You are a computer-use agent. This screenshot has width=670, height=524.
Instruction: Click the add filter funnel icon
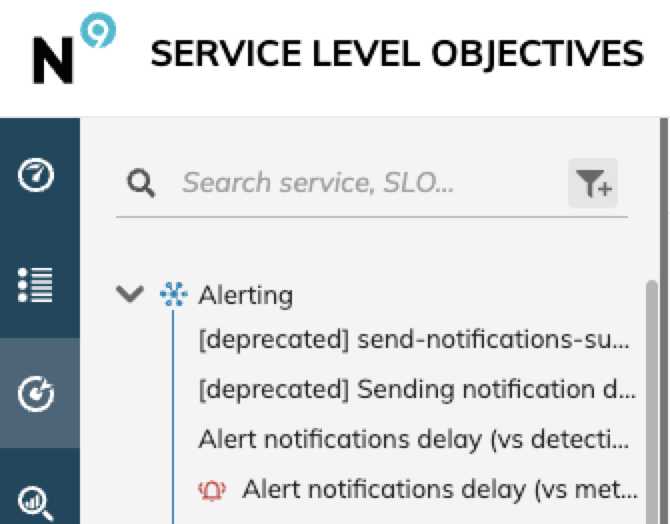tap(593, 183)
